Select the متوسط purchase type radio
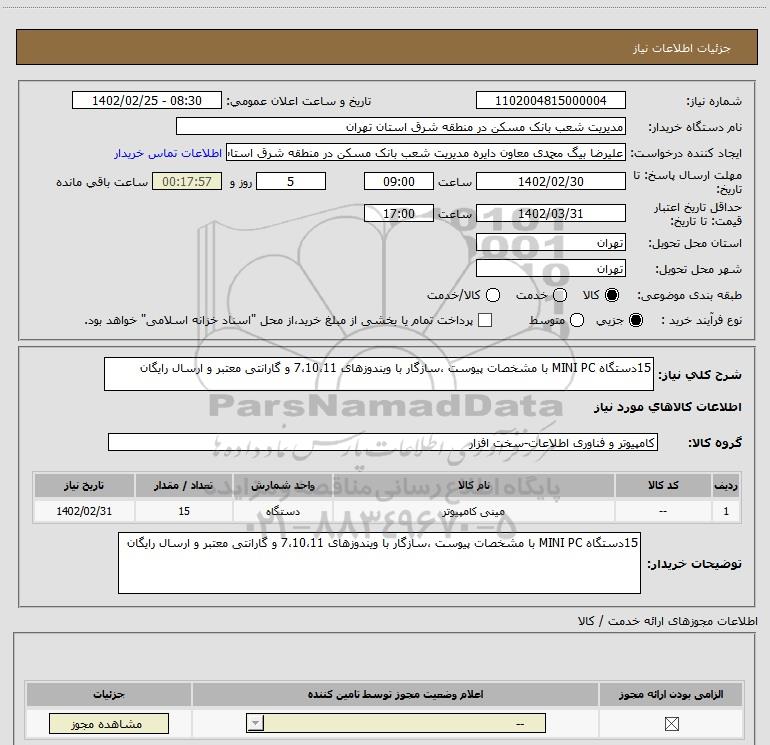The width and height of the screenshot is (770, 745). [577, 321]
